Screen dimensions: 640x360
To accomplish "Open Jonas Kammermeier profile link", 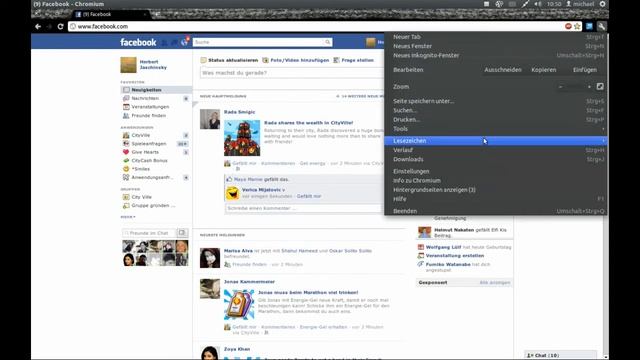I will tap(249, 282).
